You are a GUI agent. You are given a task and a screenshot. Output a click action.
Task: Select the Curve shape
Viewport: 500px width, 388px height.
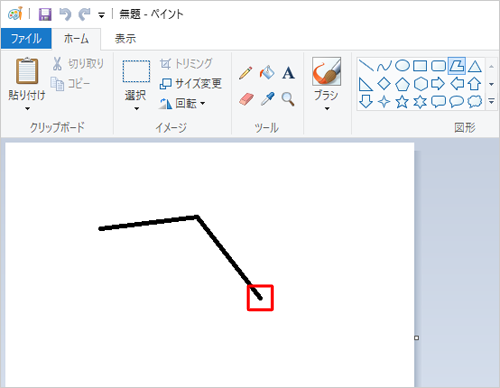click(x=384, y=66)
